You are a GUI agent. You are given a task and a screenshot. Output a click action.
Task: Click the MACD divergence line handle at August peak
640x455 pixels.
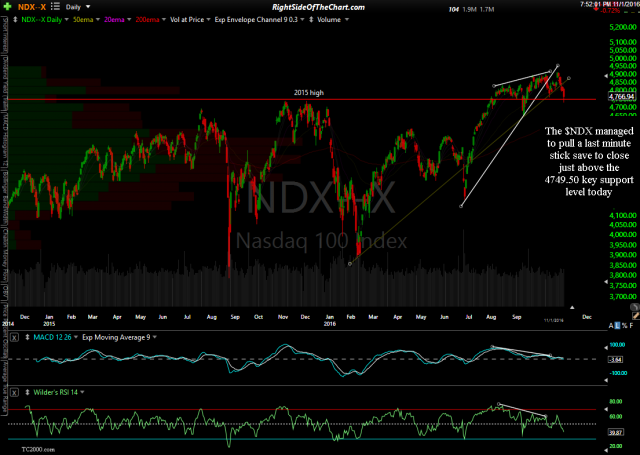coord(493,347)
